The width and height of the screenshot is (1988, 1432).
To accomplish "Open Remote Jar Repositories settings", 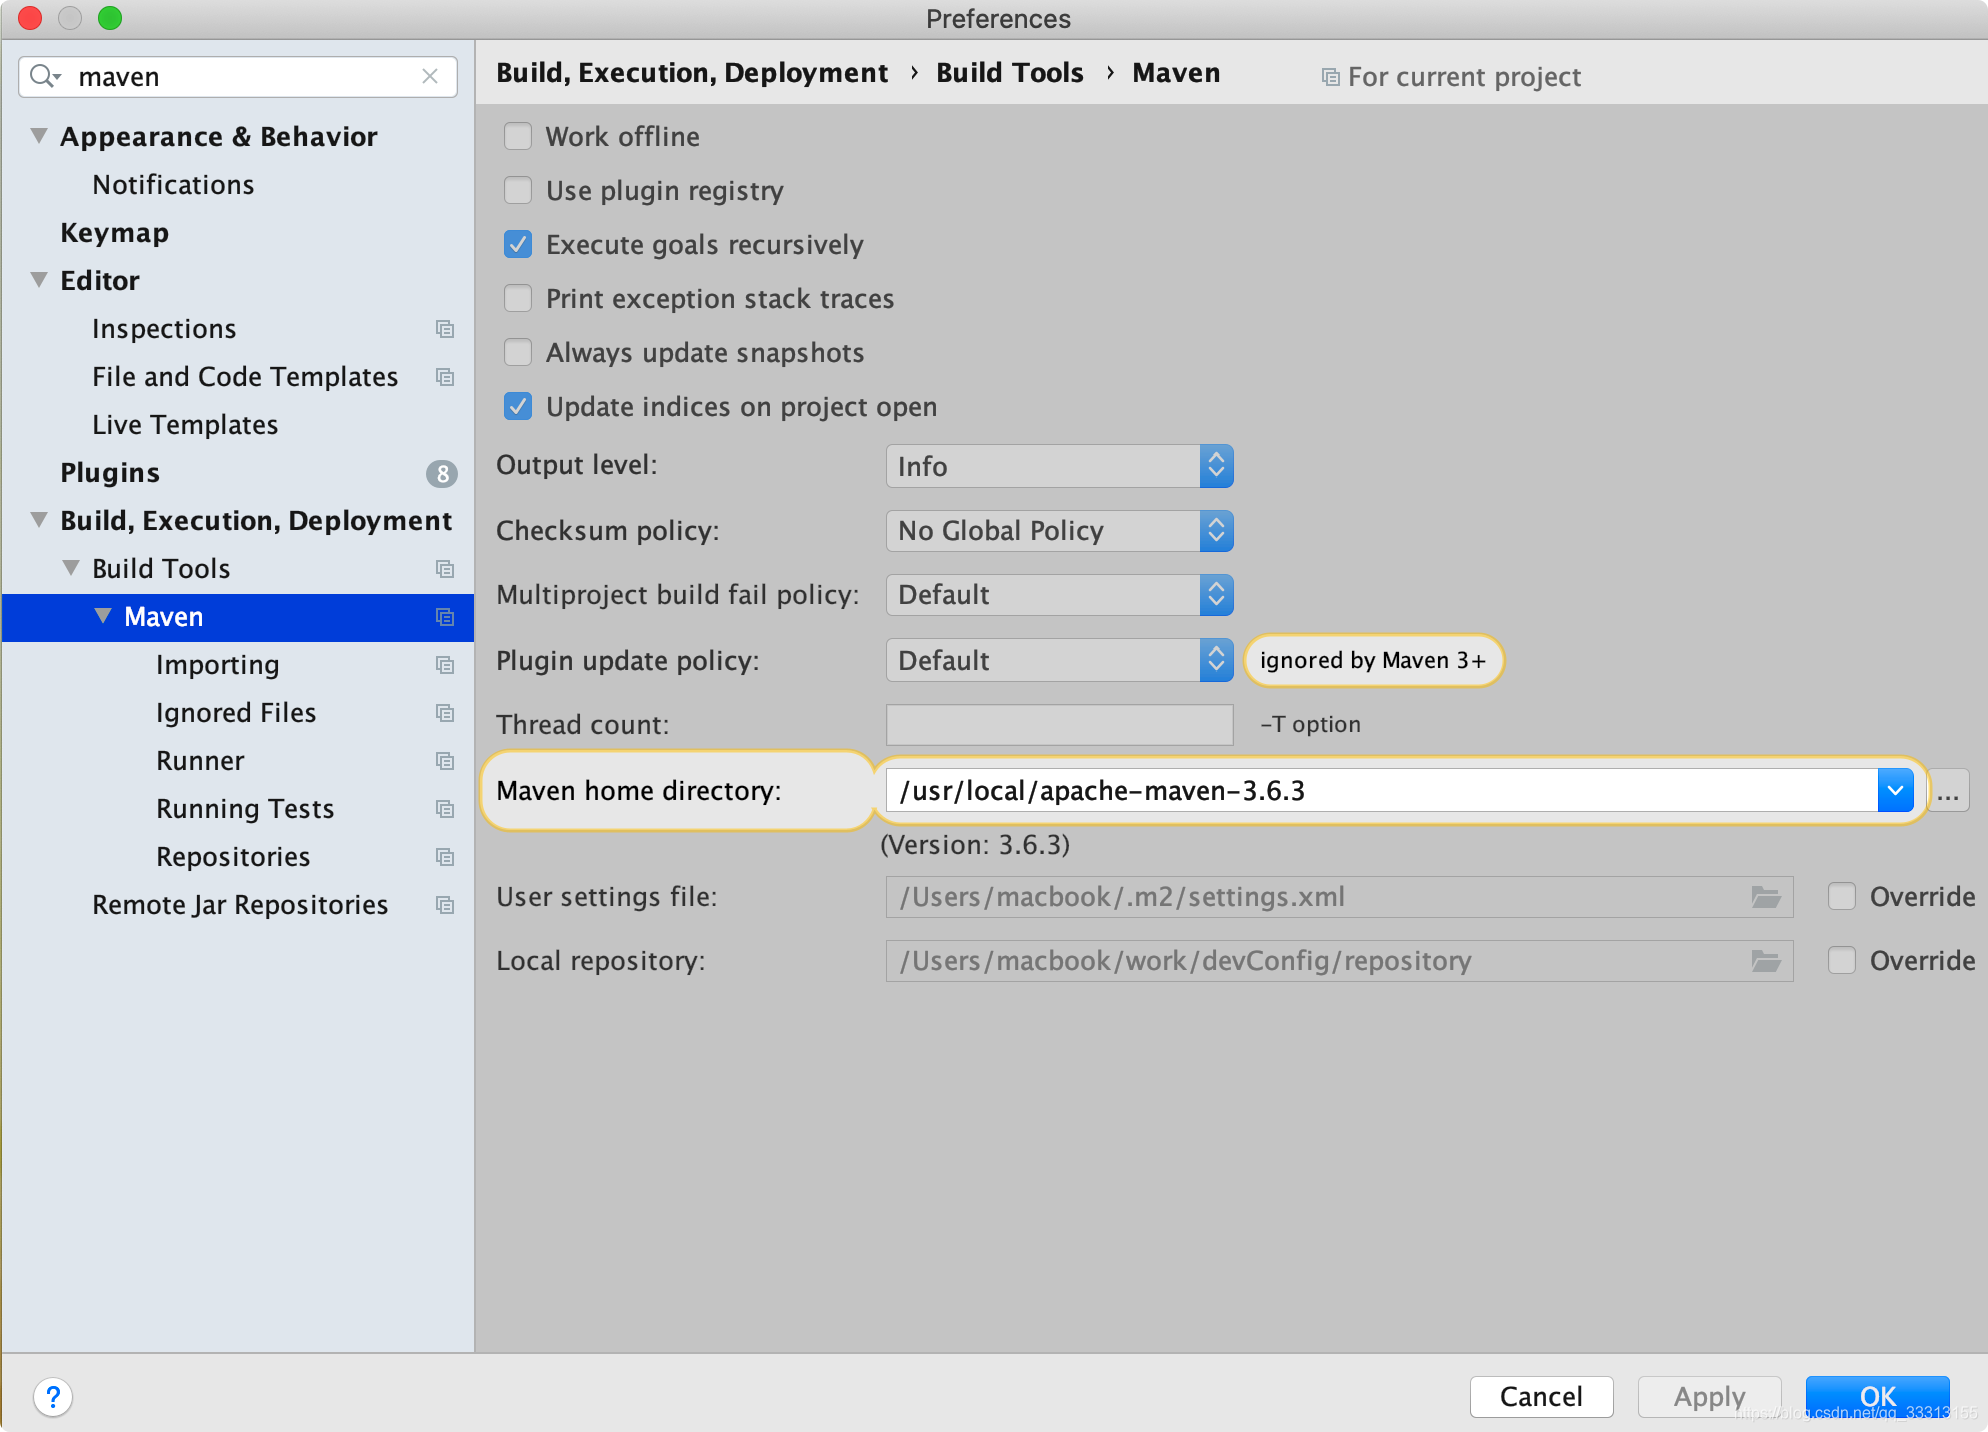I will (240, 905).
